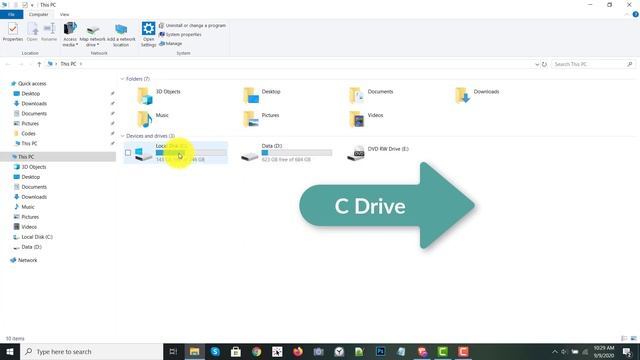Click the Up one level arrow
This screenshot has height=360, width=640.
(x=39, y=64)
